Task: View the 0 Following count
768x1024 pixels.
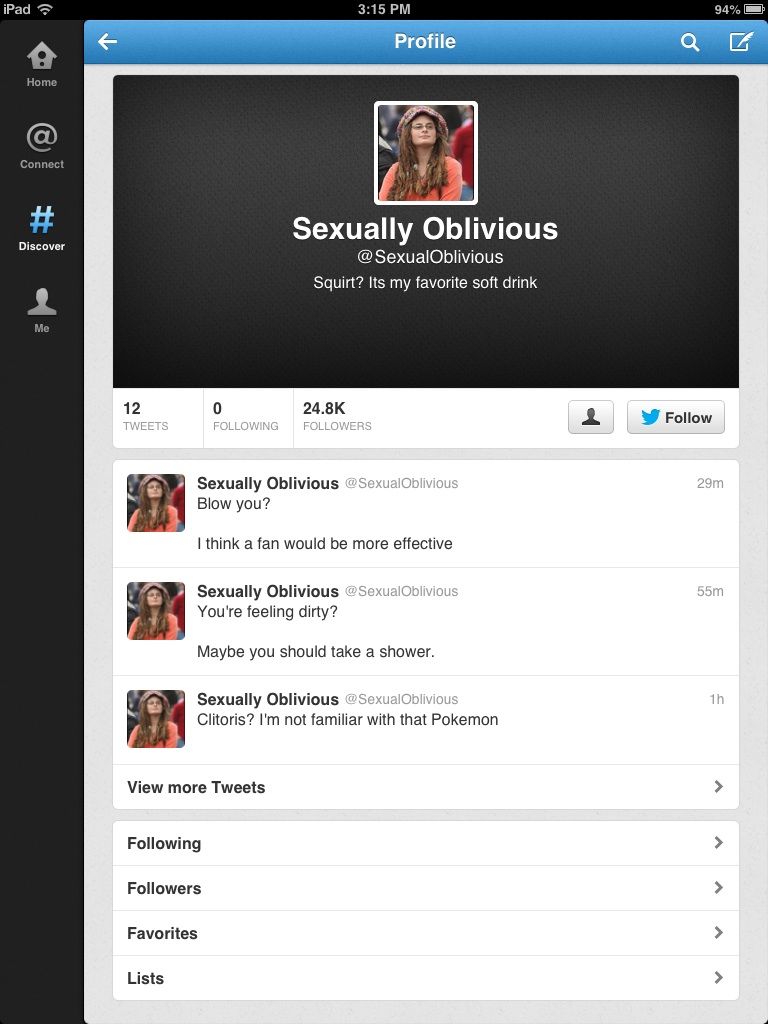Action: click(248, 417)
